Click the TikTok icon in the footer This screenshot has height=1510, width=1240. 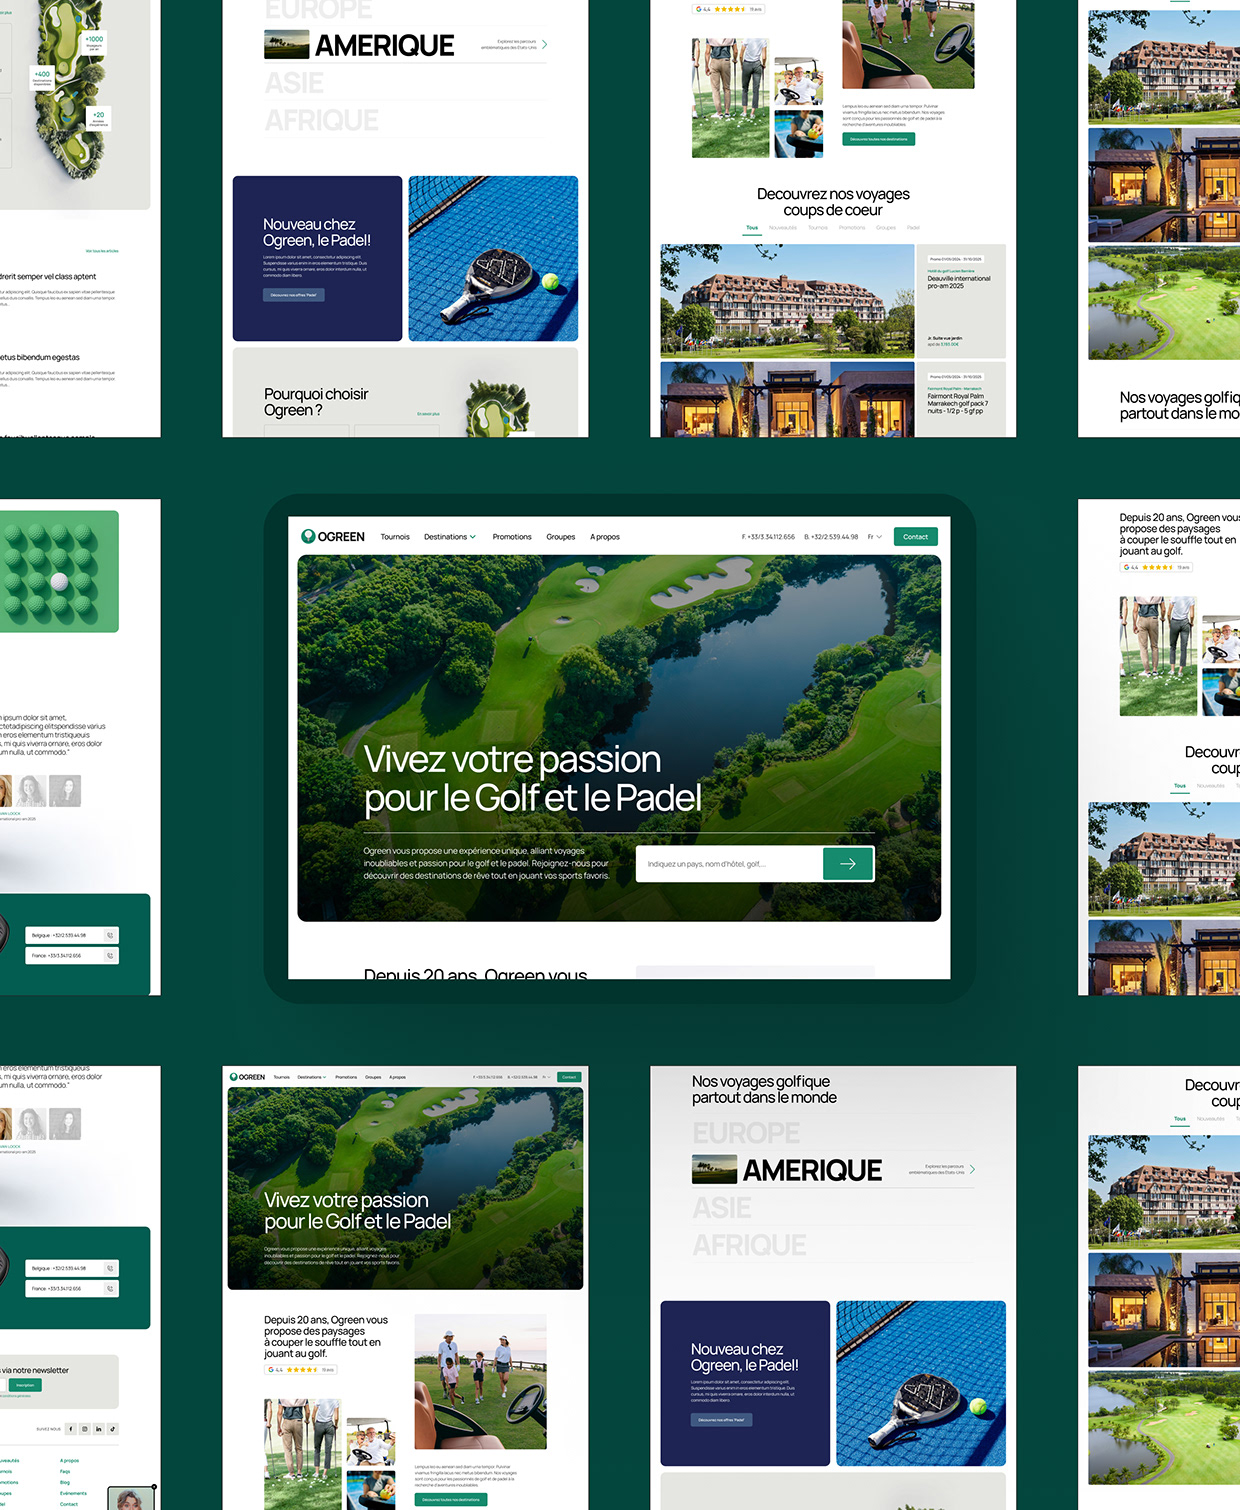(112, 1429)
